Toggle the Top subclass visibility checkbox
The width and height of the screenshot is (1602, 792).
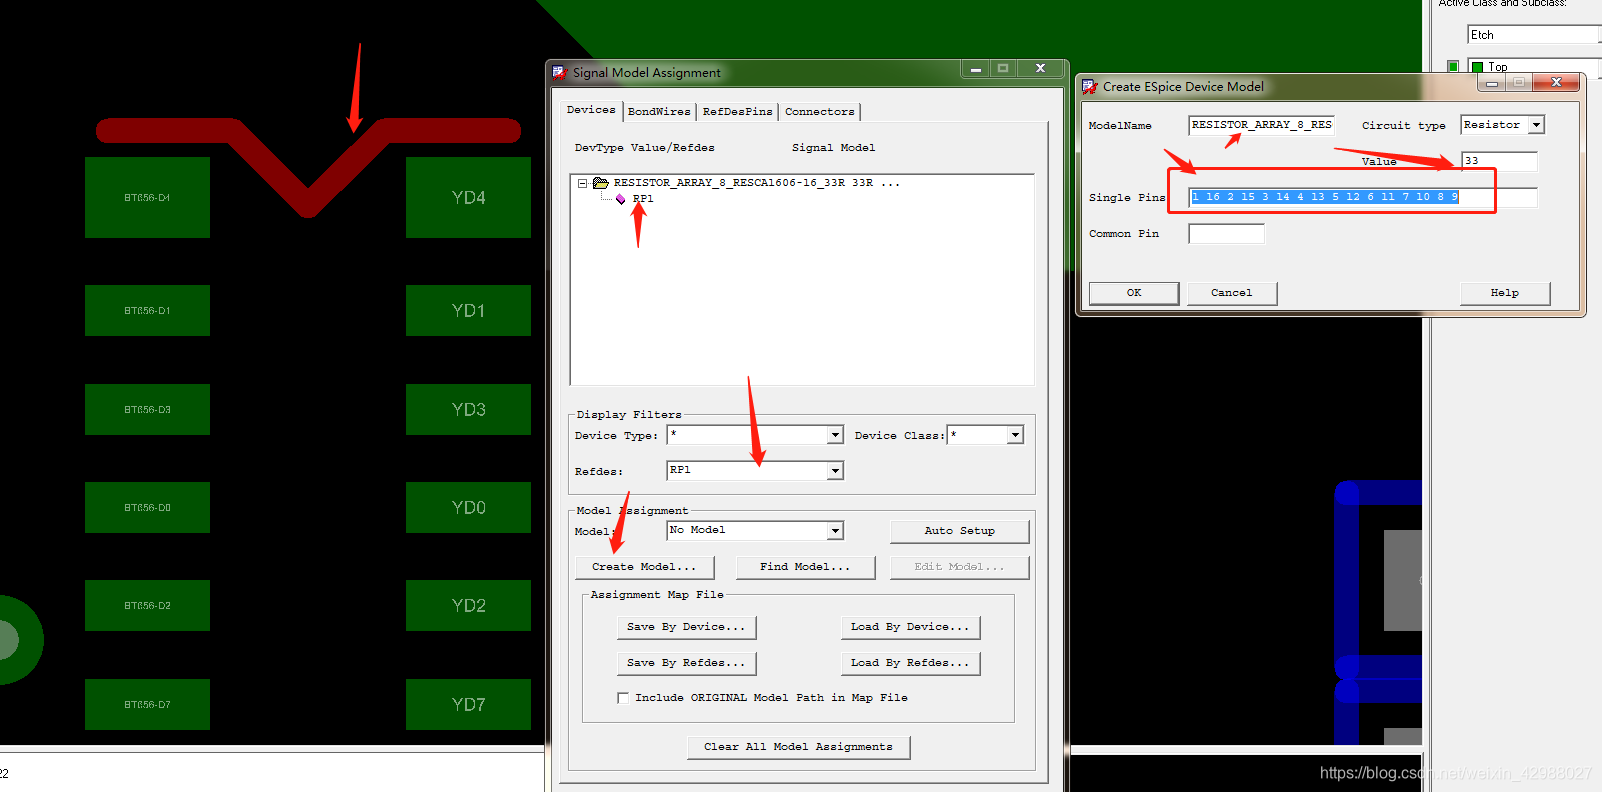1453,67
